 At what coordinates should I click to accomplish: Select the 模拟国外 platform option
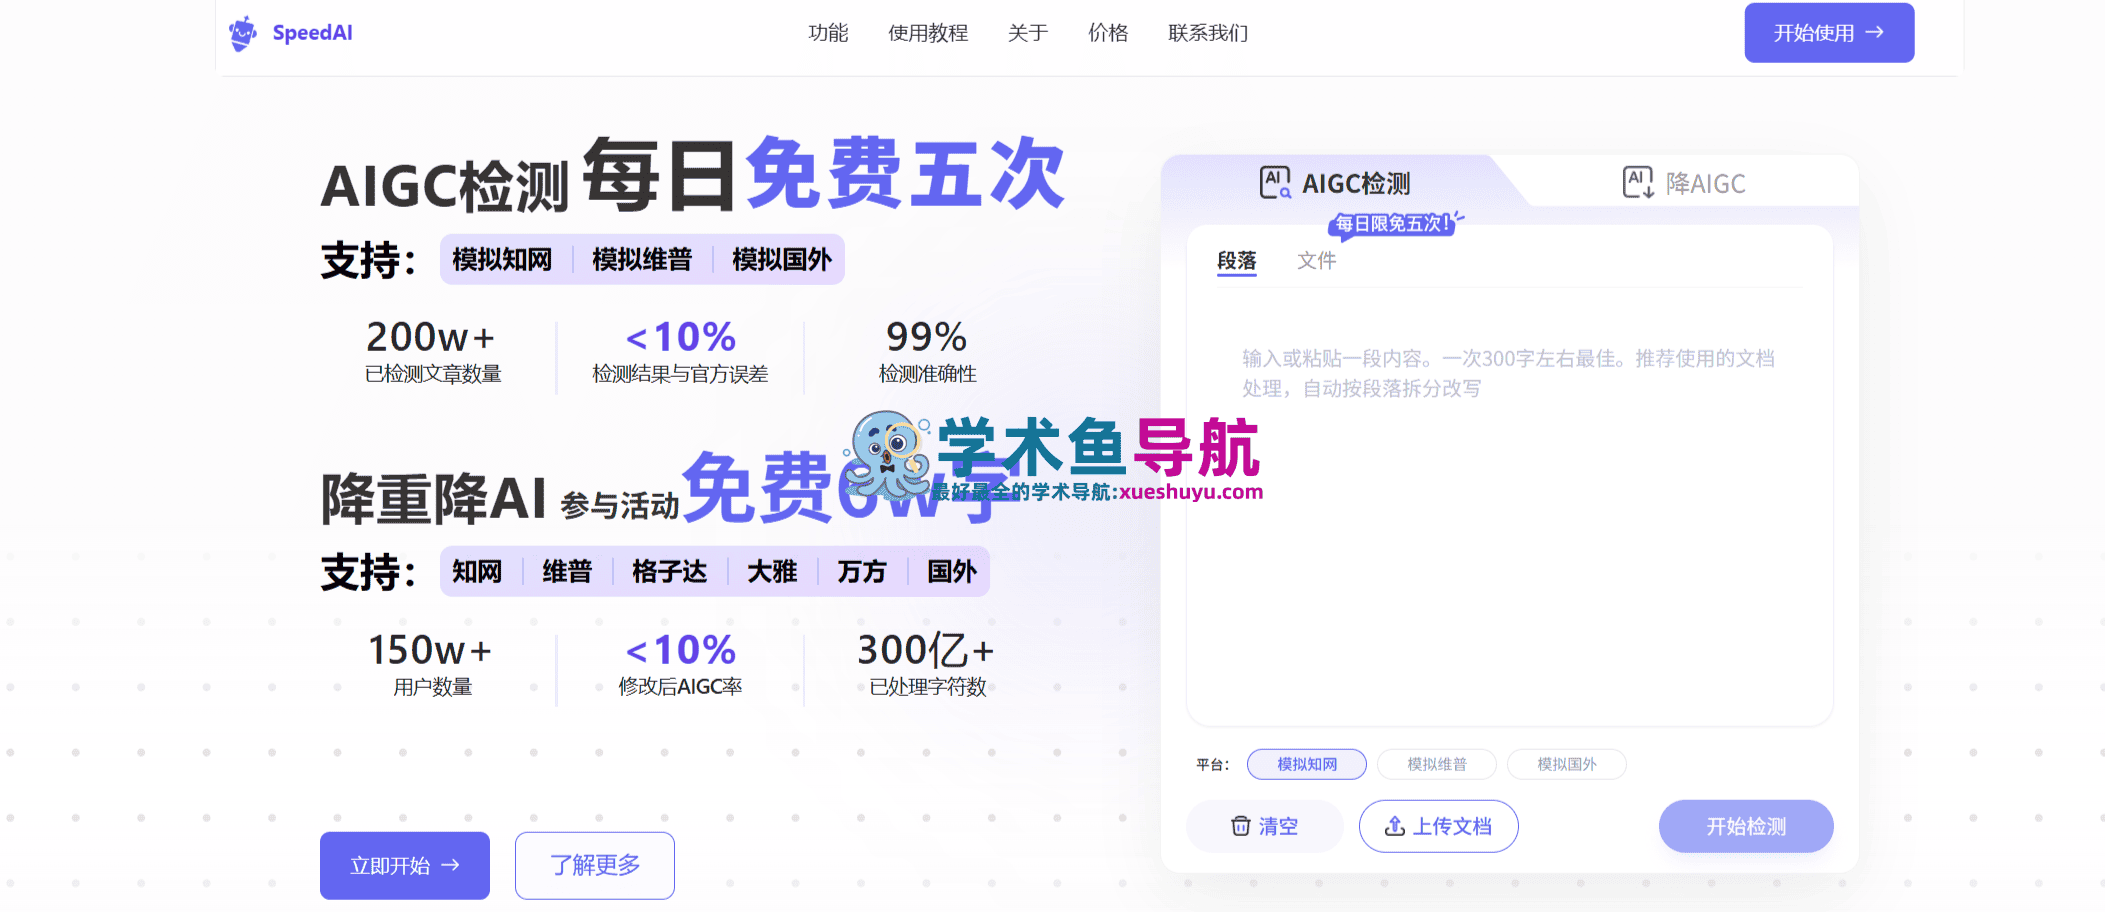(1567, 764)
